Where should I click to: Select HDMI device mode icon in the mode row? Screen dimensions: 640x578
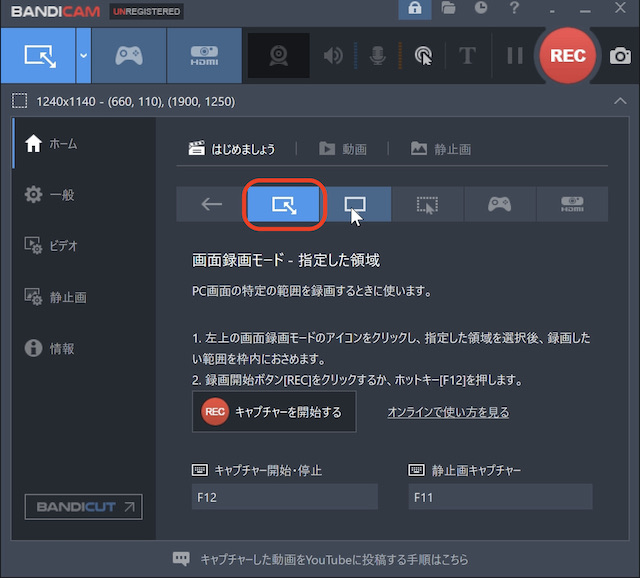[x=572, y=204]
